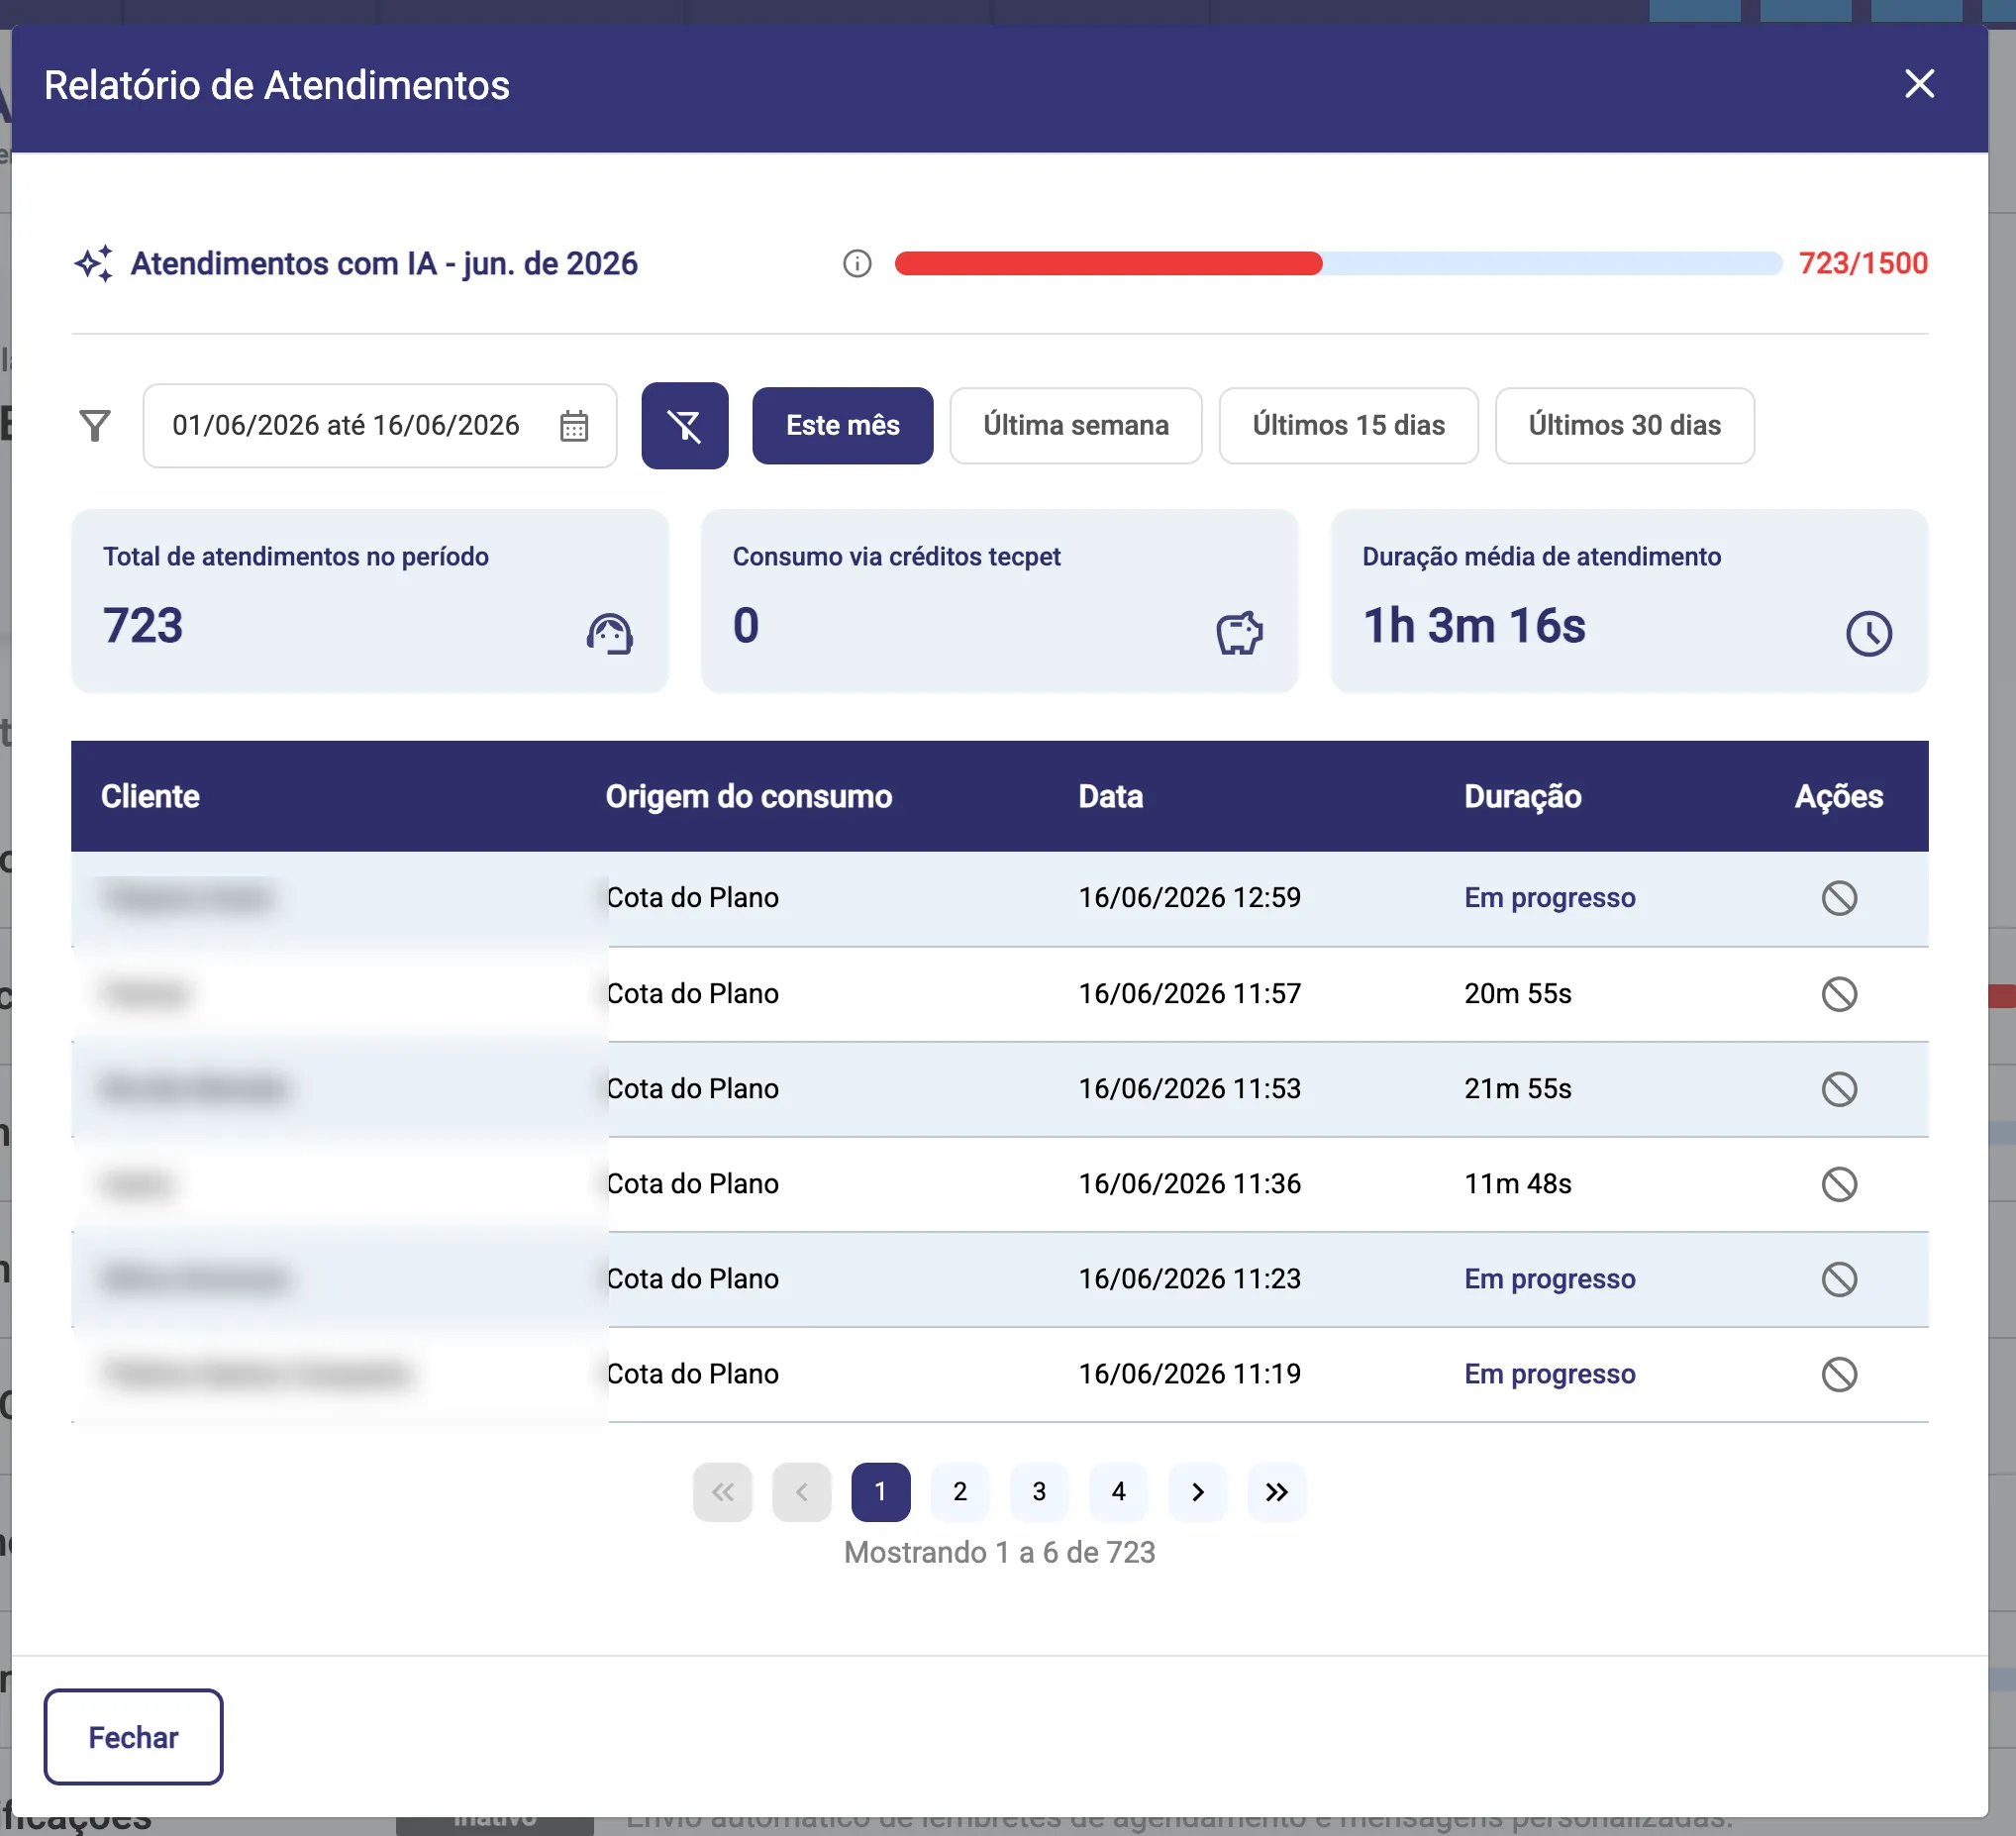
Task: Click the Origem do consumo column header
Action: point(749,797)
